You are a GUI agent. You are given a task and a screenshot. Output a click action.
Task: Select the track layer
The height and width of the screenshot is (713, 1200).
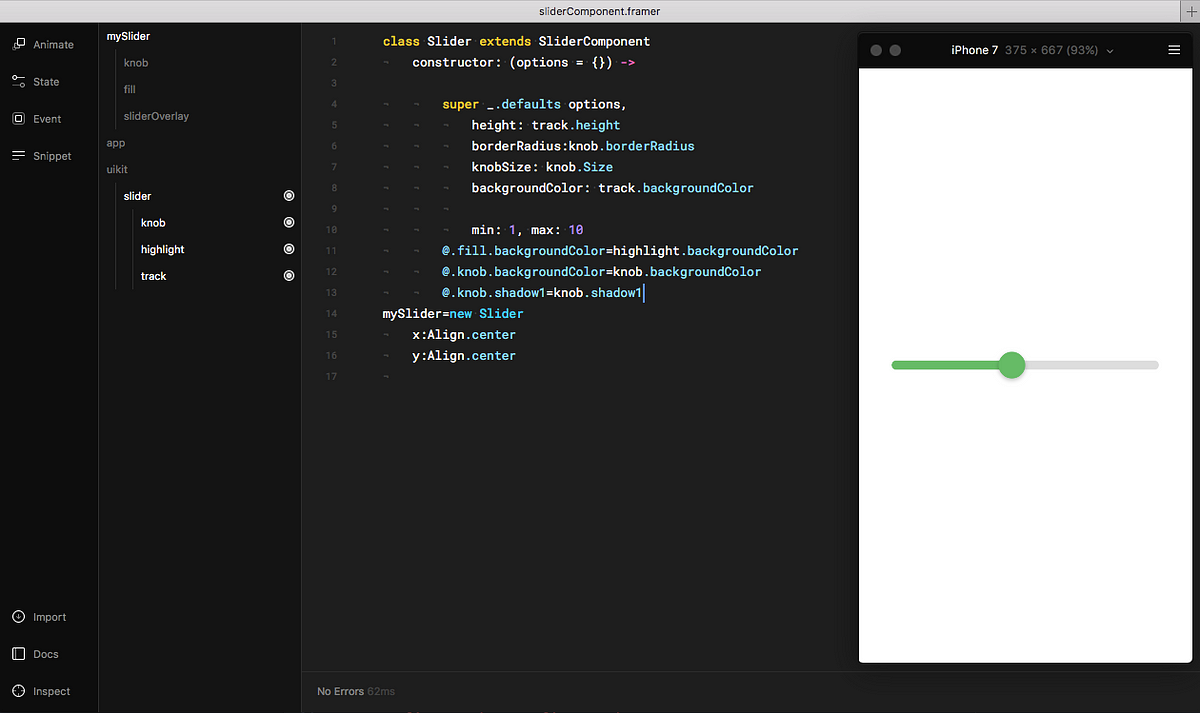(x=153, y=276)
